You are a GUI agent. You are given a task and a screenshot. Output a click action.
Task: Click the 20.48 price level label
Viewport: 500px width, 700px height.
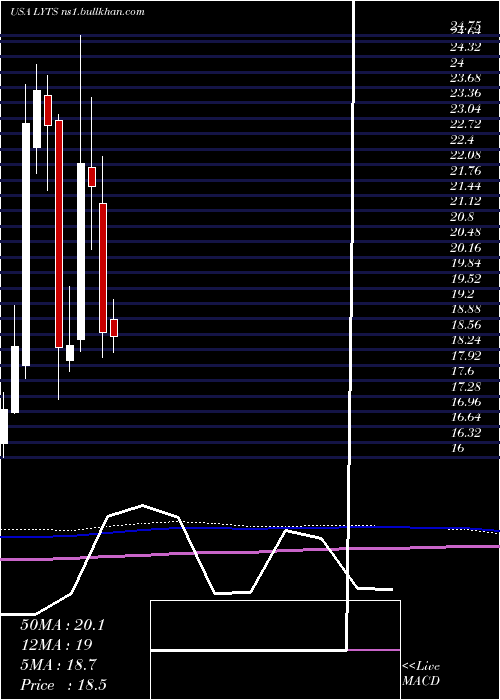coord(466,233)
